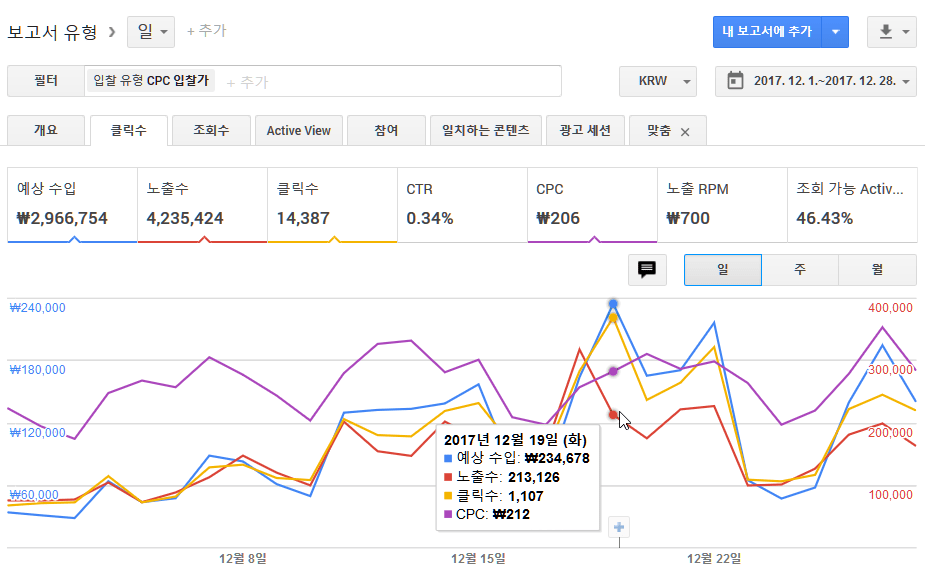Switch chart granularity to 주

[x=800, y=270]
